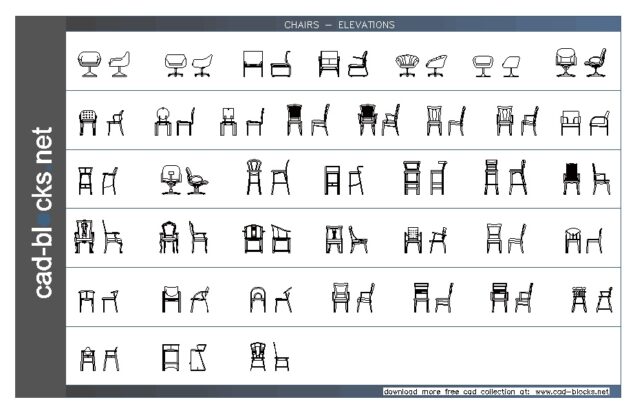Choose the small chair front view starting bottom row
The height and width of the screenshot is (413, 635).
point(88,359)
